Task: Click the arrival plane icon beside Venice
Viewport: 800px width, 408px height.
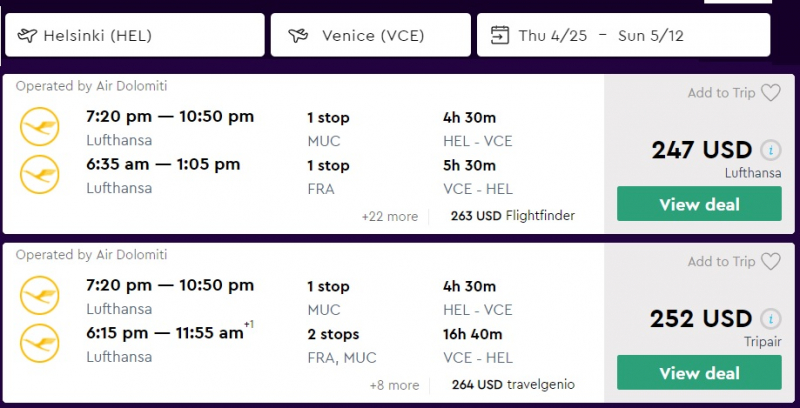Action: 297,36
